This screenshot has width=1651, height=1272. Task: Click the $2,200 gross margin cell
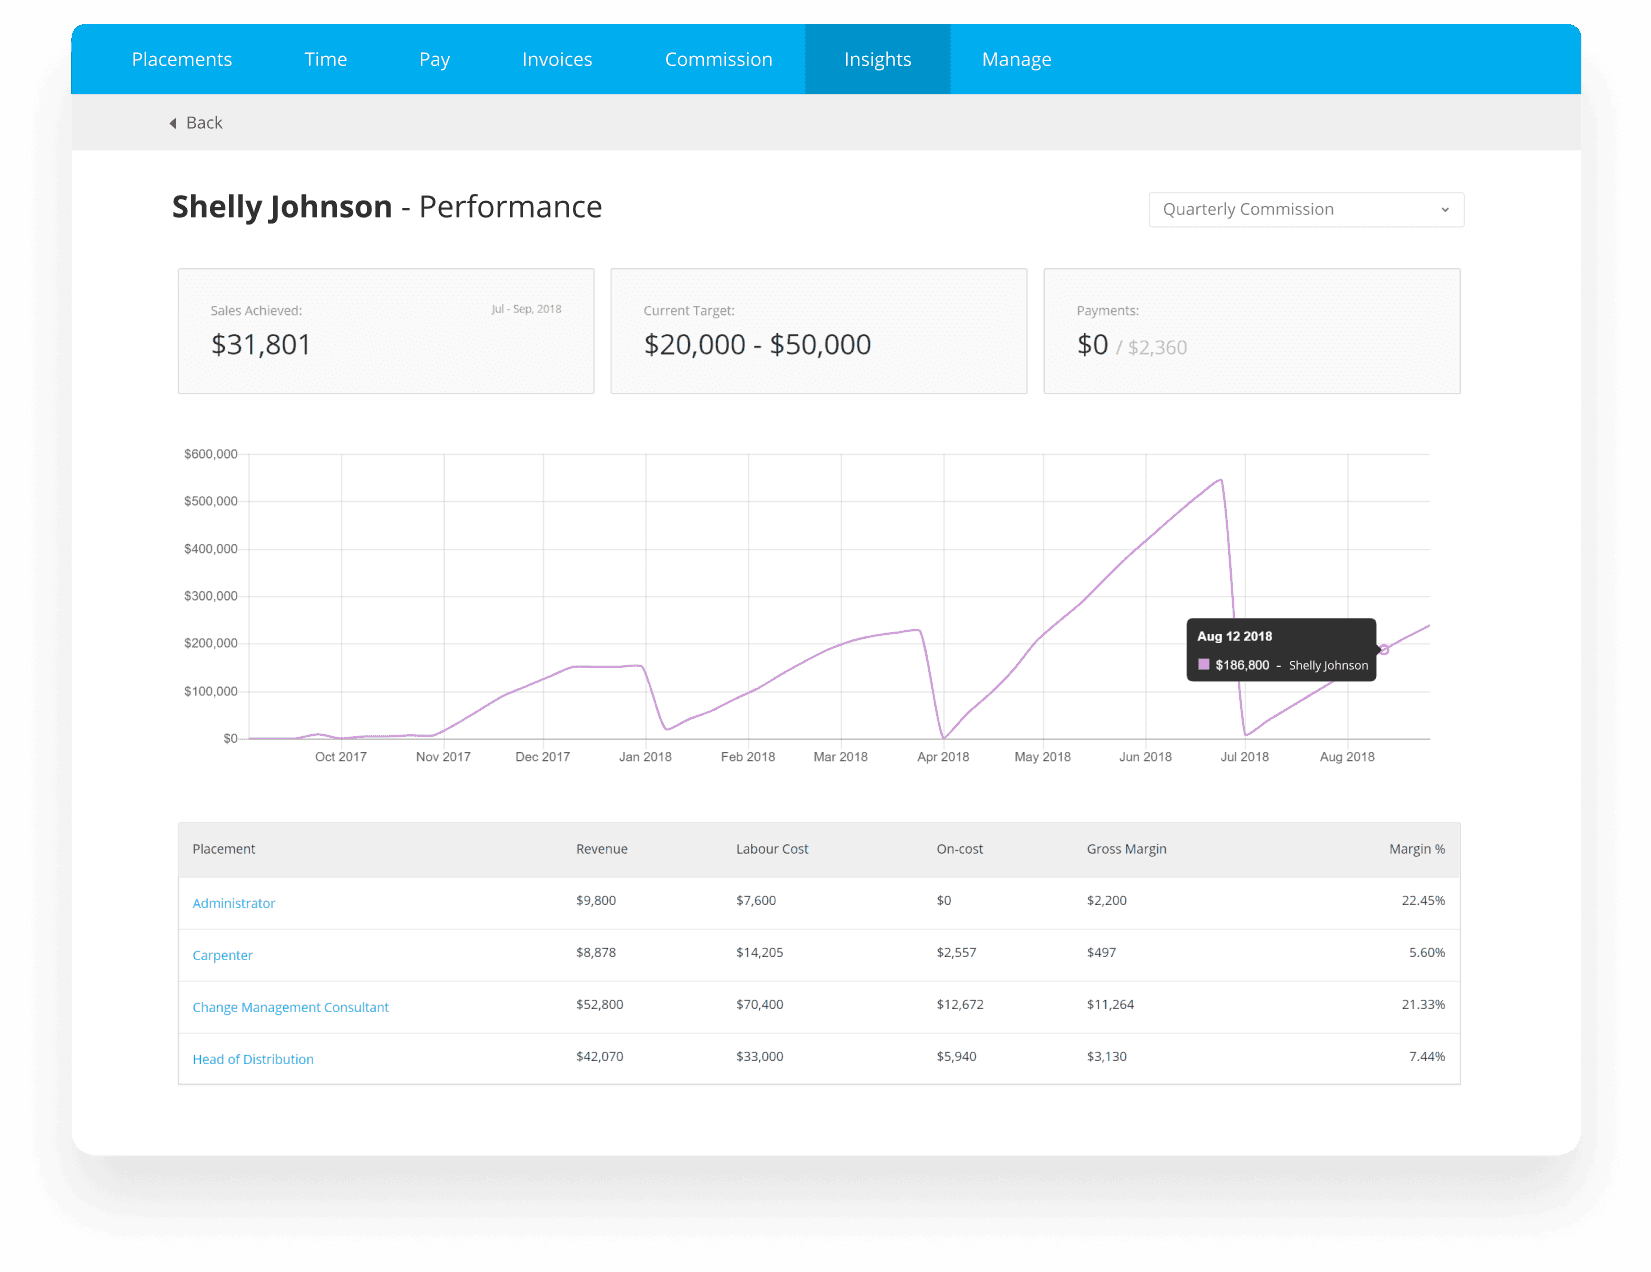click(x=1107, y=901)
